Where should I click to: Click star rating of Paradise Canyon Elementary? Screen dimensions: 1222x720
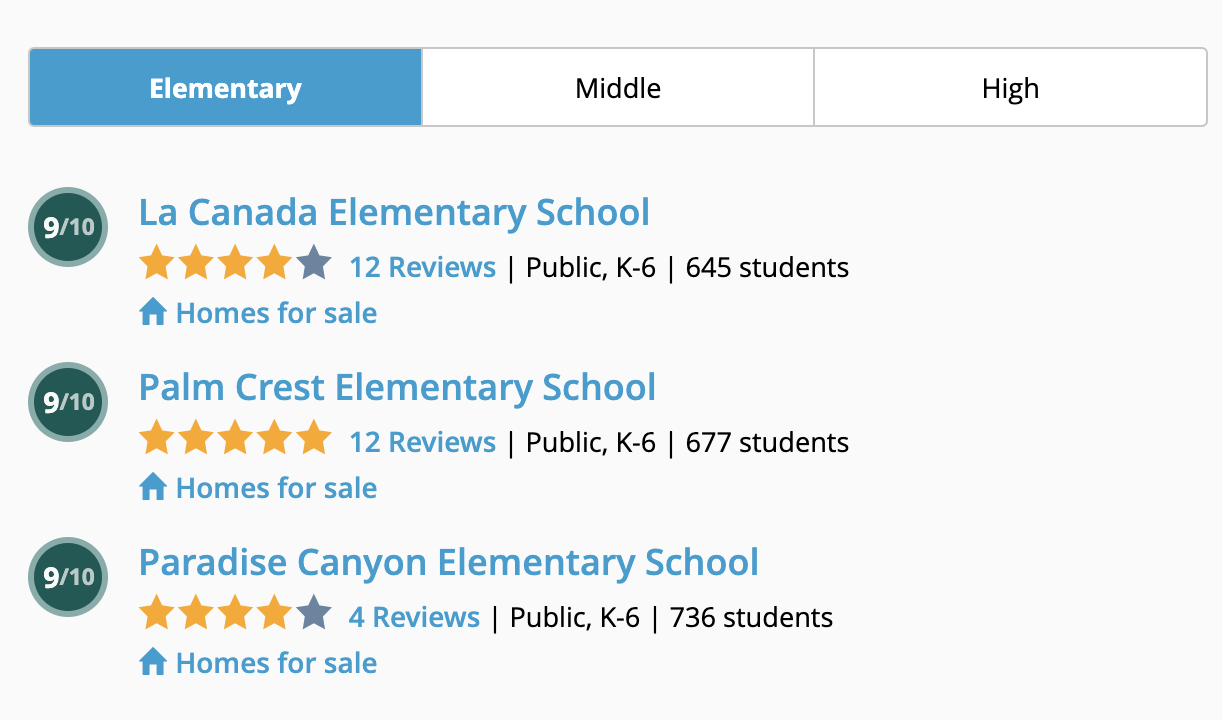tap(235, 614)
